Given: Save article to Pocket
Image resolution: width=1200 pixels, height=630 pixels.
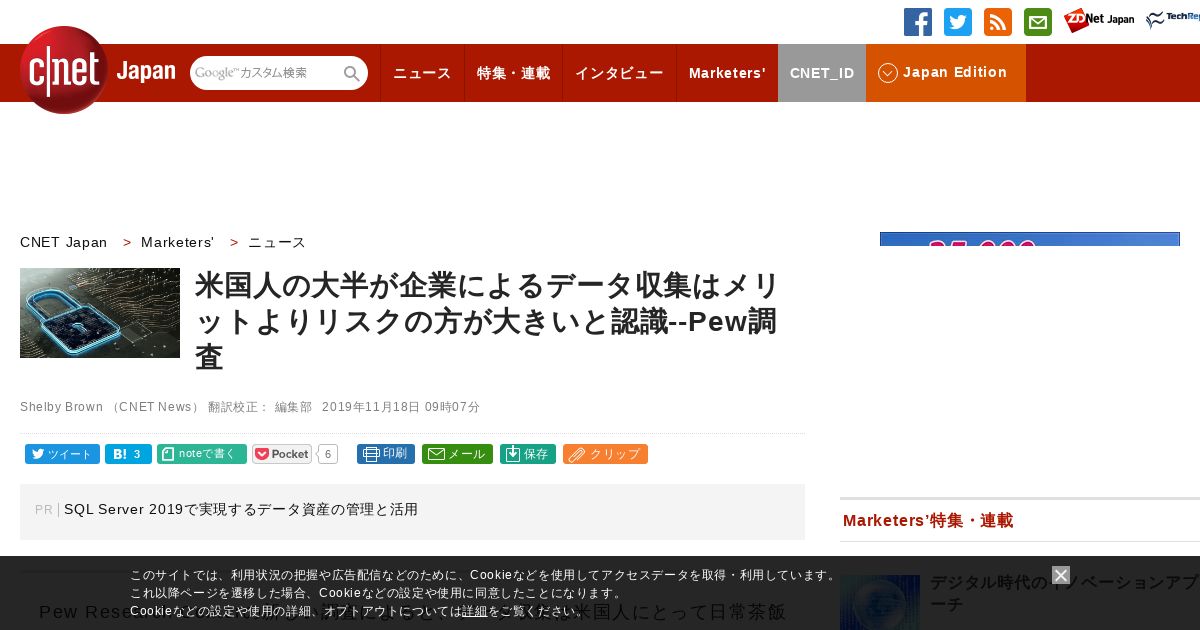Looking at the screenshot, I should (282, 454).
